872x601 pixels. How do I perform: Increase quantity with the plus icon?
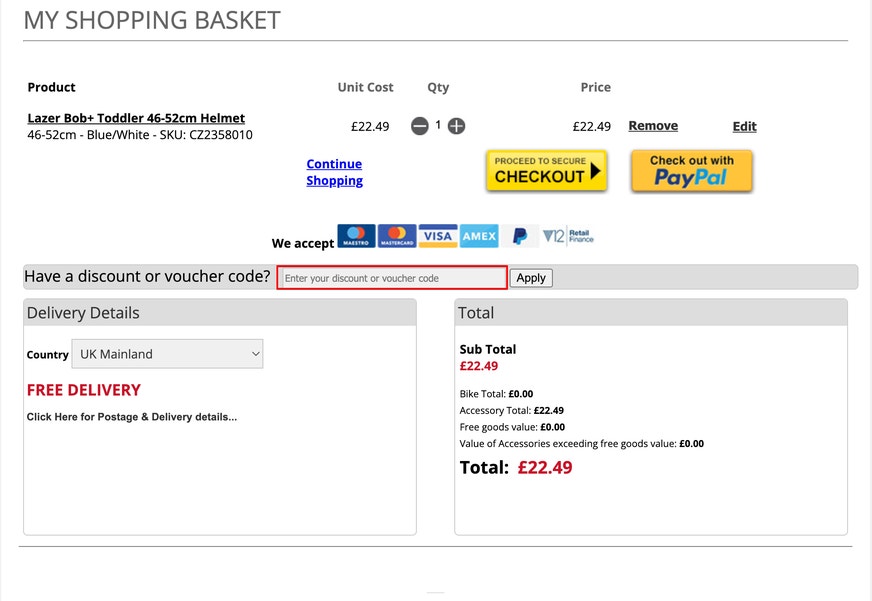[x=457, y=126]
